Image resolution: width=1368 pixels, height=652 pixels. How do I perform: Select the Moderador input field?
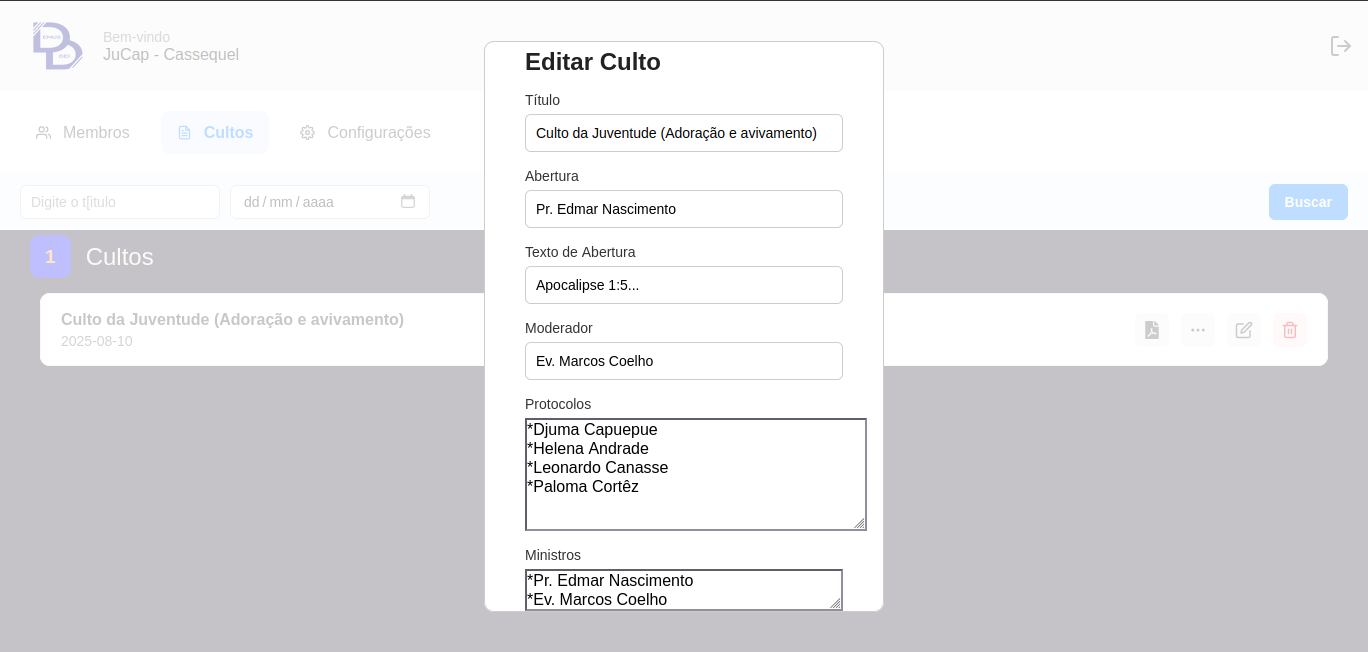(x=683, y=361)
